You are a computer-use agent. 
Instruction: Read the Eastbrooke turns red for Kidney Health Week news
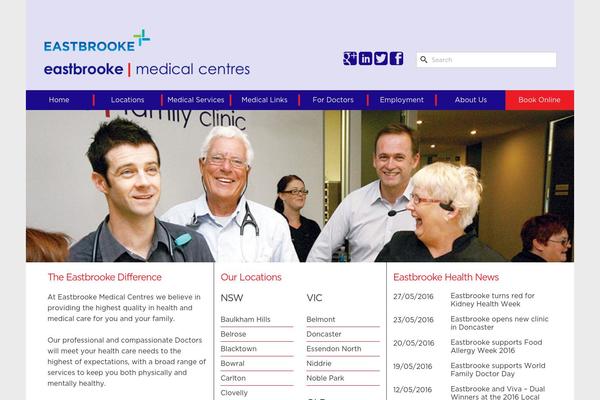tap(492, 300)
